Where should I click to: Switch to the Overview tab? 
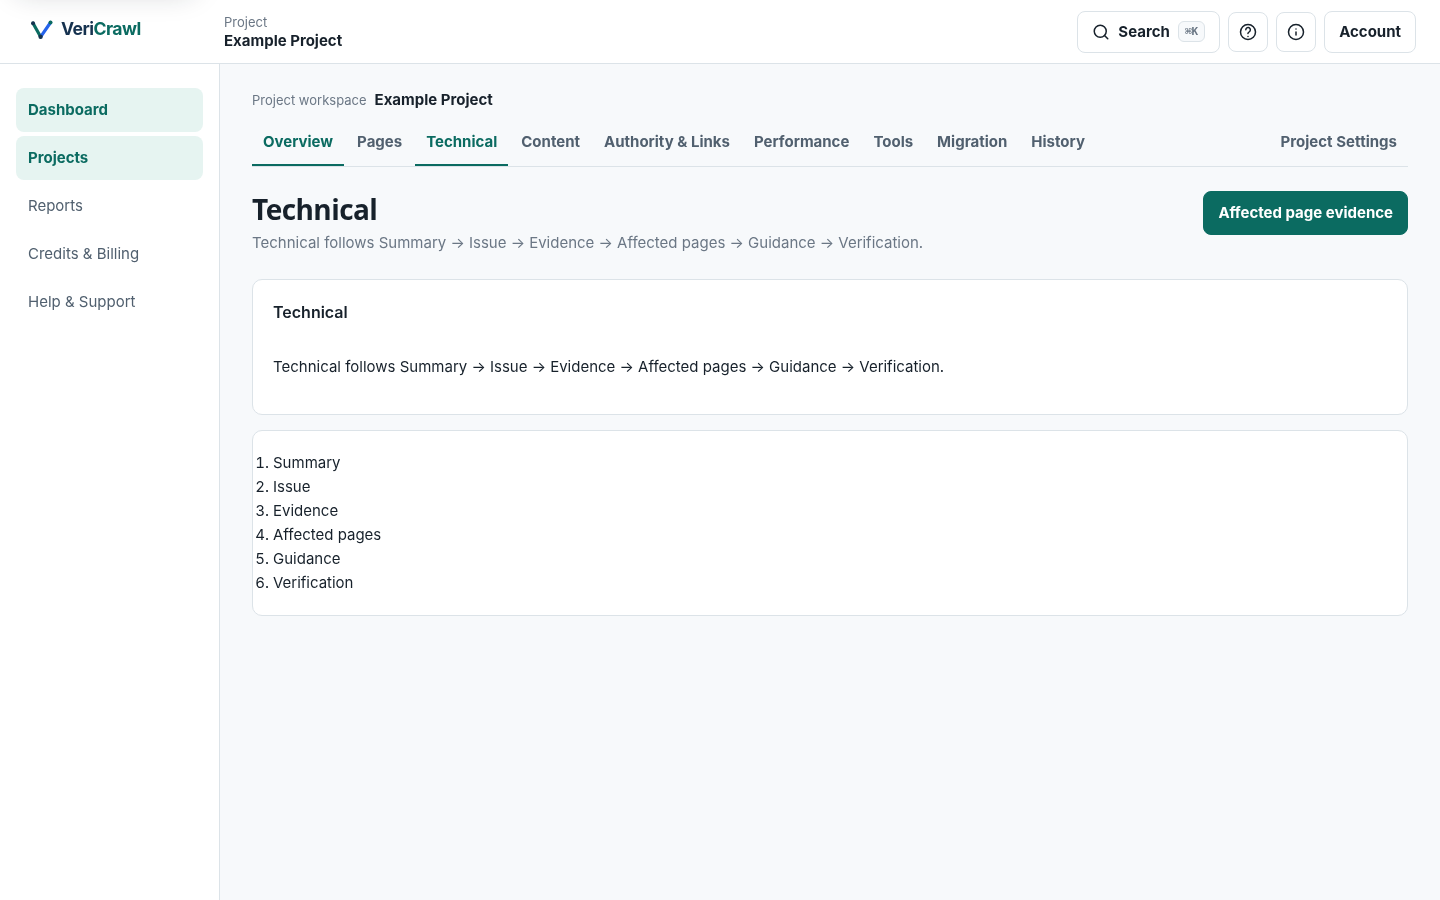pyautogui.click(x=298, y=142)
